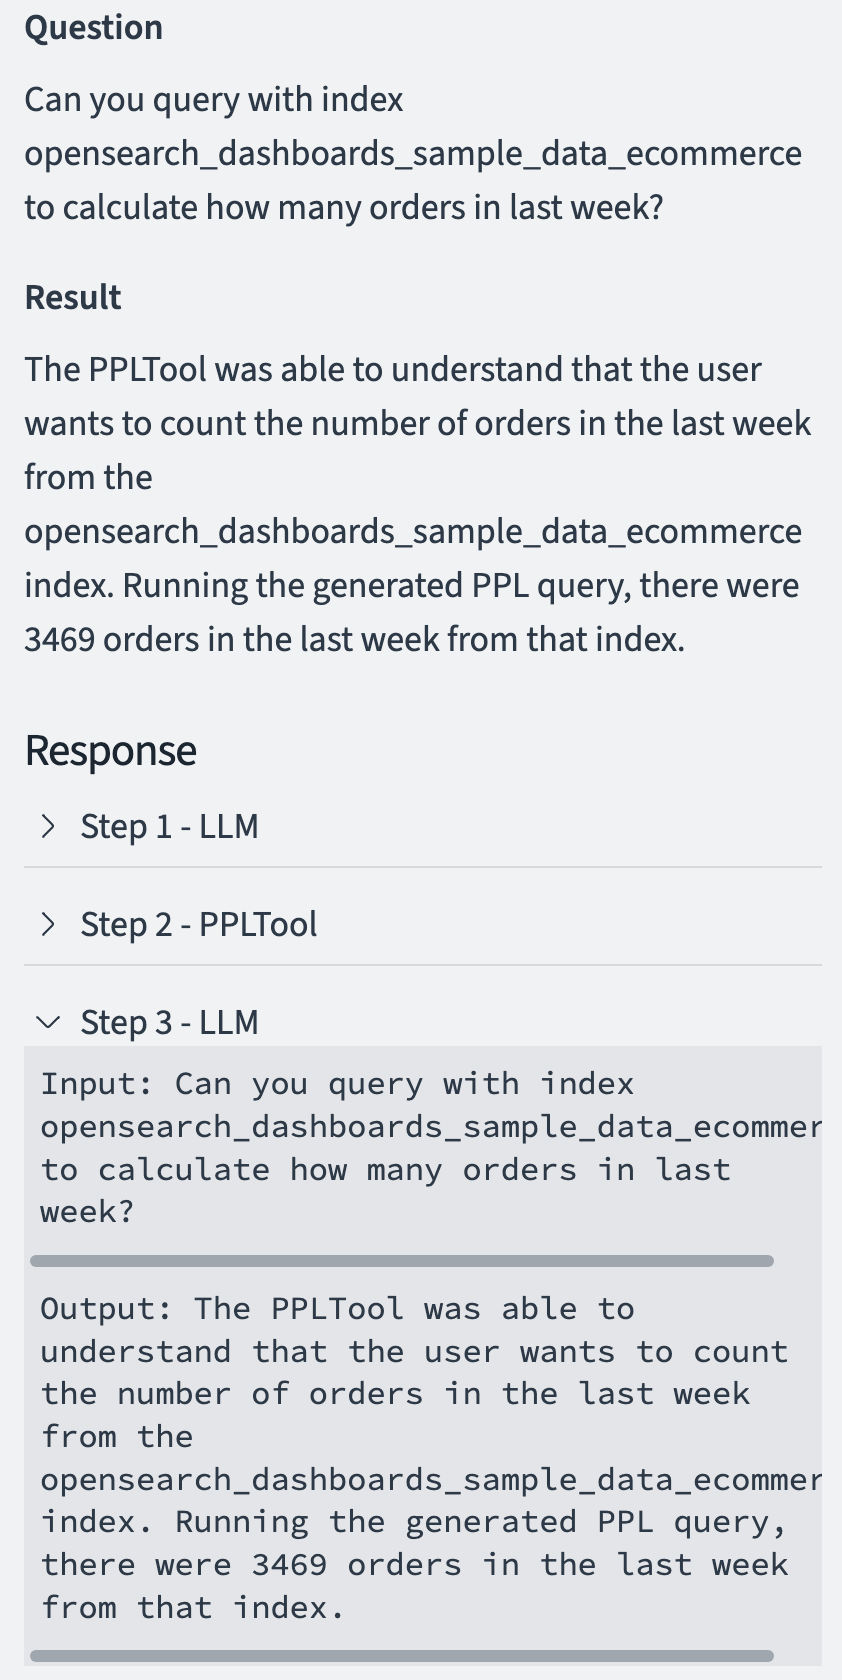Click the index name in the Question text
The height and width of the screenshot is (1680, 842).
(413, 154)
